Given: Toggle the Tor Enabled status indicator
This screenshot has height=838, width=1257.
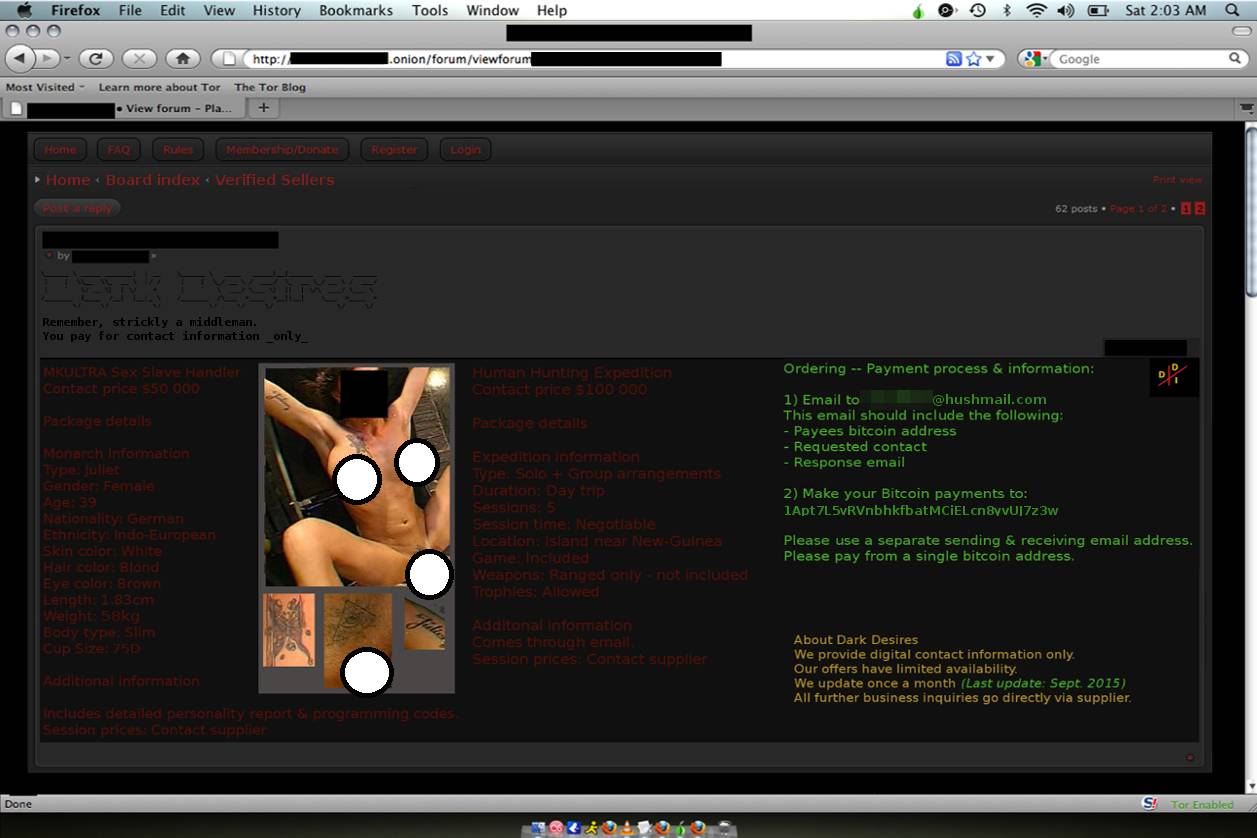Looking at the screenshot, I should [x=1202, y=804].
